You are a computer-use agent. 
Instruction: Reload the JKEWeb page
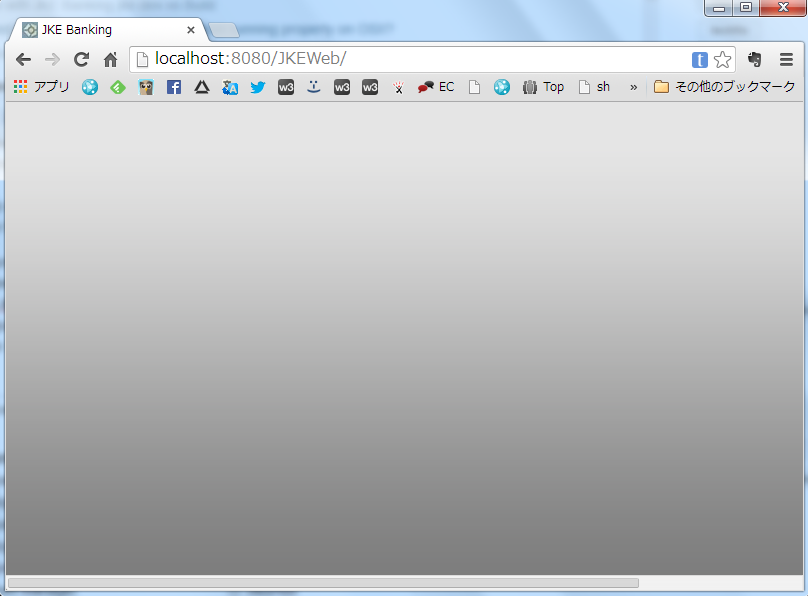pyautogui.click(x=82, y=60)
